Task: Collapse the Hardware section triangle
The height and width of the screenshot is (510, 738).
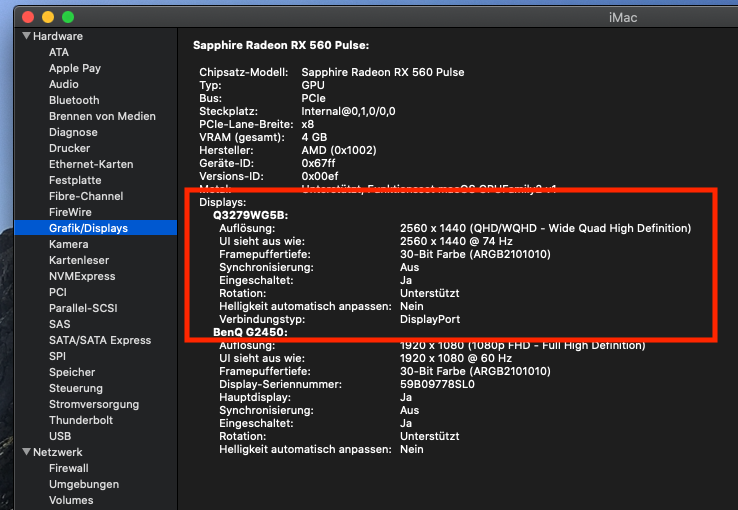Action: point(26,36)
